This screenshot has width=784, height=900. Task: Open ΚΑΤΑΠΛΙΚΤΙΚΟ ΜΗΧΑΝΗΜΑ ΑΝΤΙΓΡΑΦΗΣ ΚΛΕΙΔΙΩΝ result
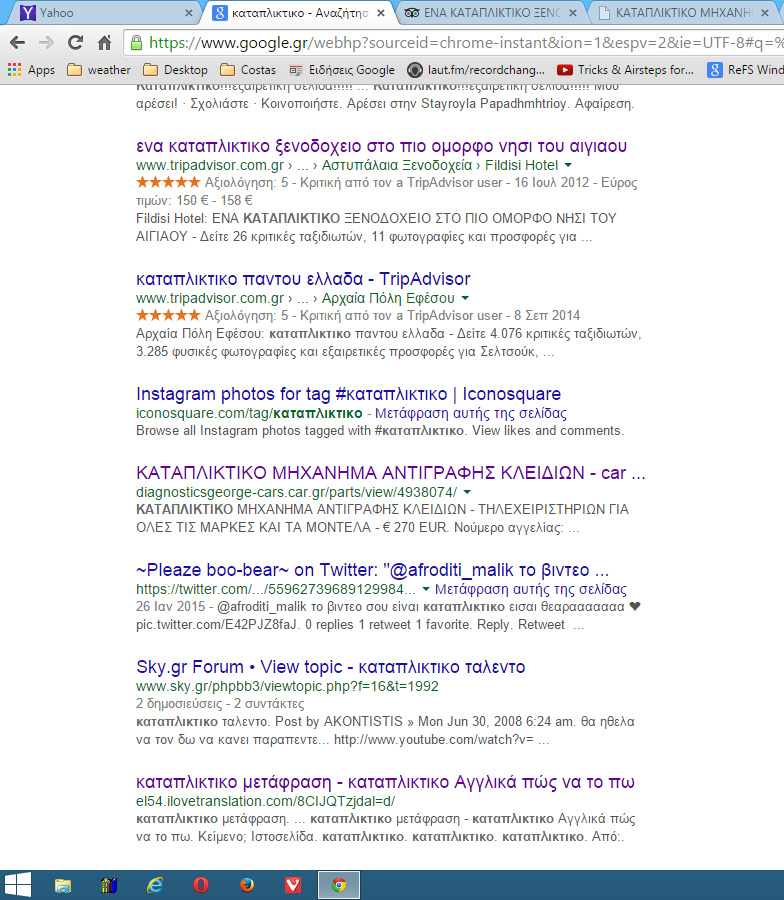[391, 473]
